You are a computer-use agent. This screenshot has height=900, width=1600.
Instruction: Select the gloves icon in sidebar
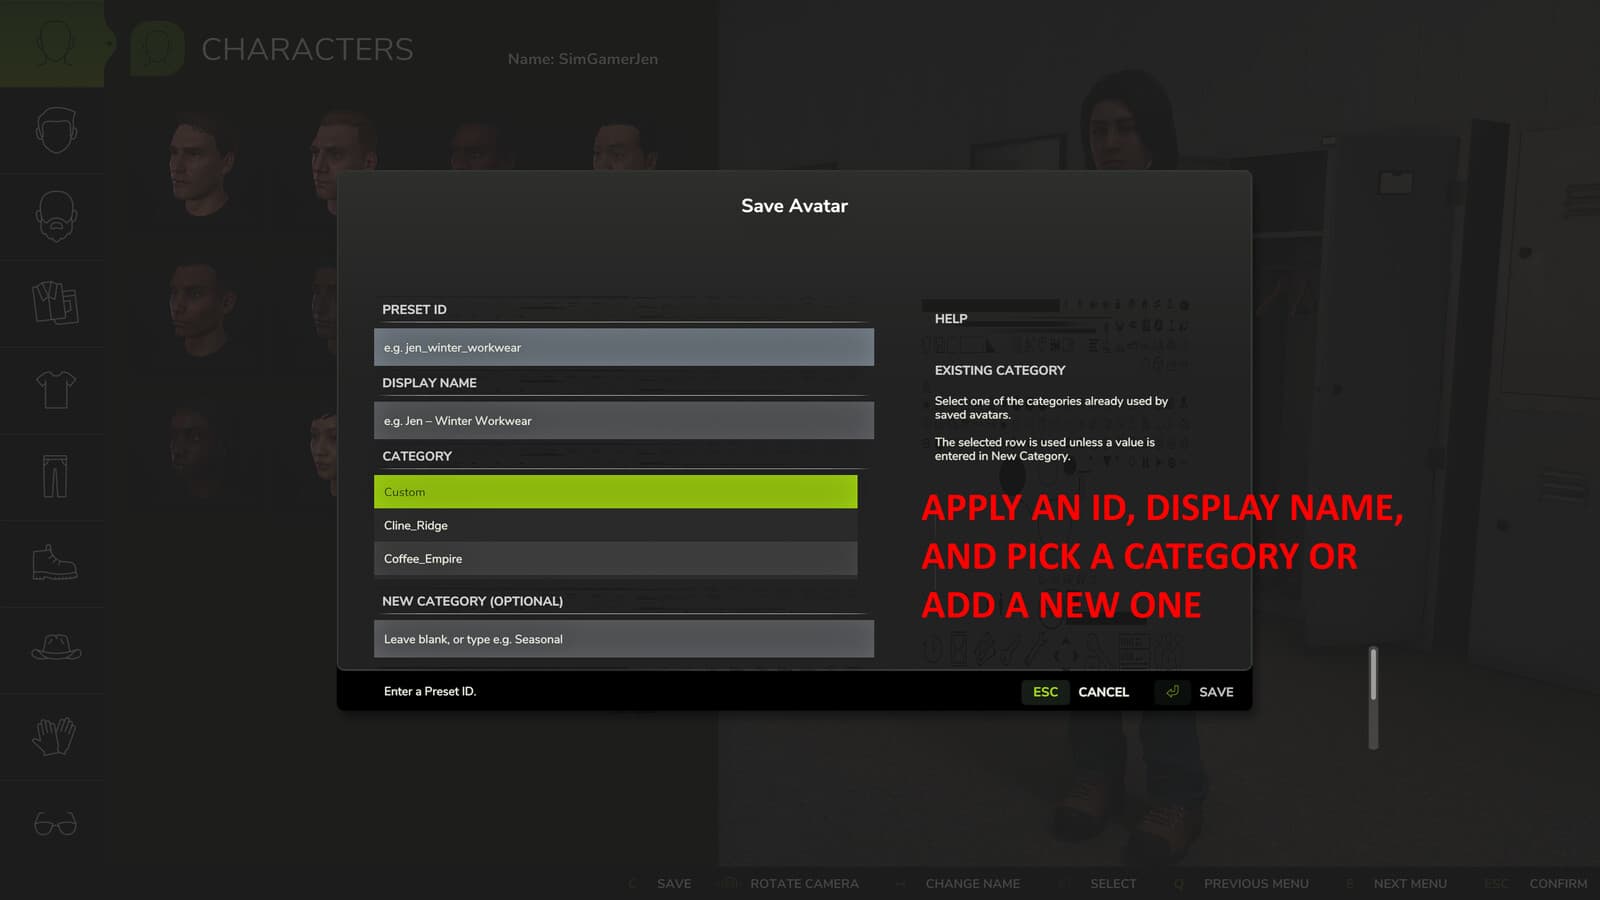click(x=54, y=736)
